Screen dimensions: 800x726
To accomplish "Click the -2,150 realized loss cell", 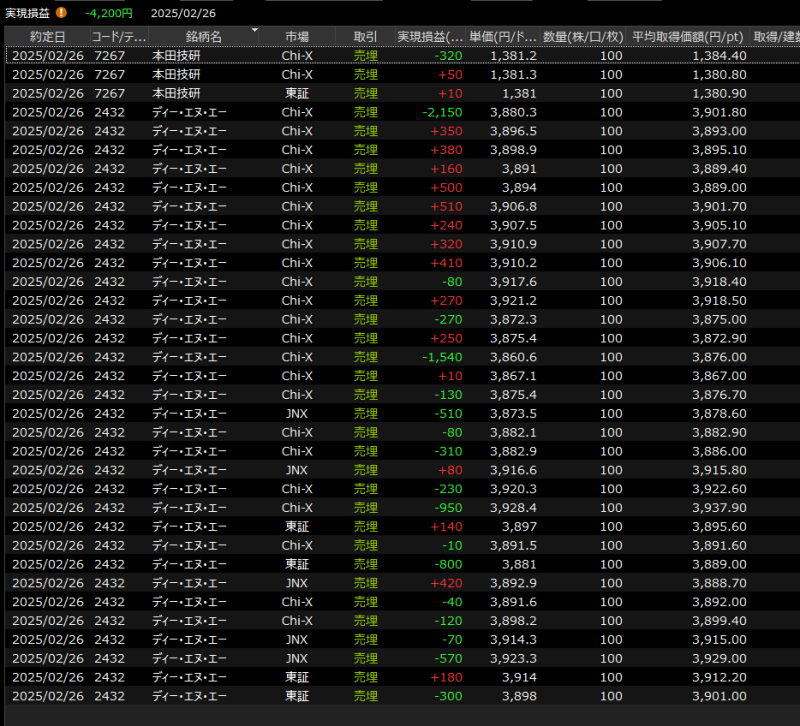I will [x=442, y=112].
